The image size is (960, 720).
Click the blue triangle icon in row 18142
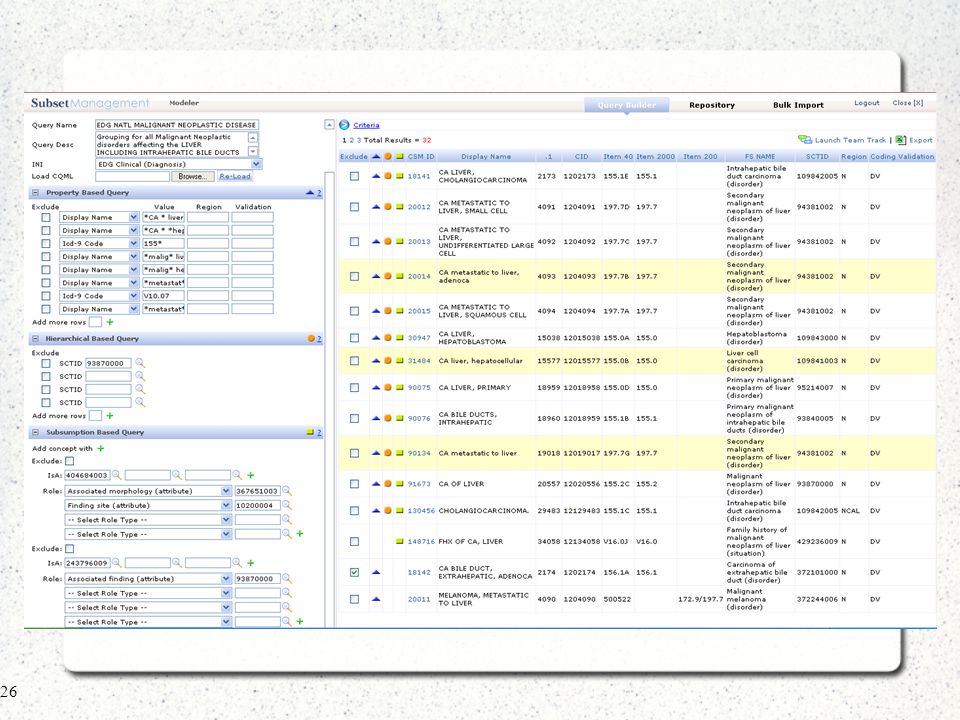(x=376, y=572)
